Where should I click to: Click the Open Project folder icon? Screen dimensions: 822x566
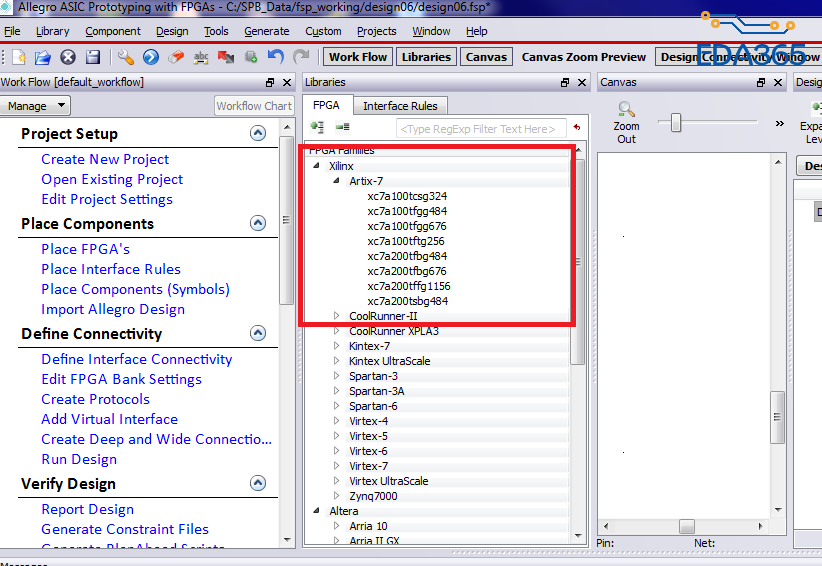(x=42, y=57)
